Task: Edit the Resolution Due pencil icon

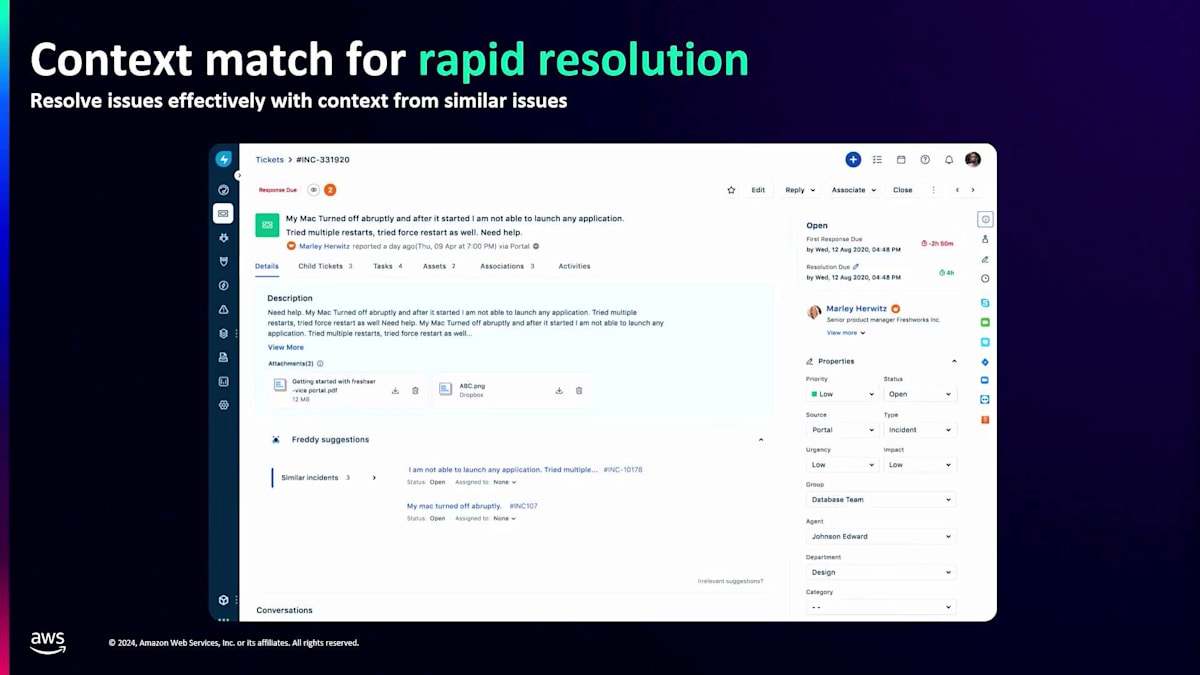Action: coord(856,267)
